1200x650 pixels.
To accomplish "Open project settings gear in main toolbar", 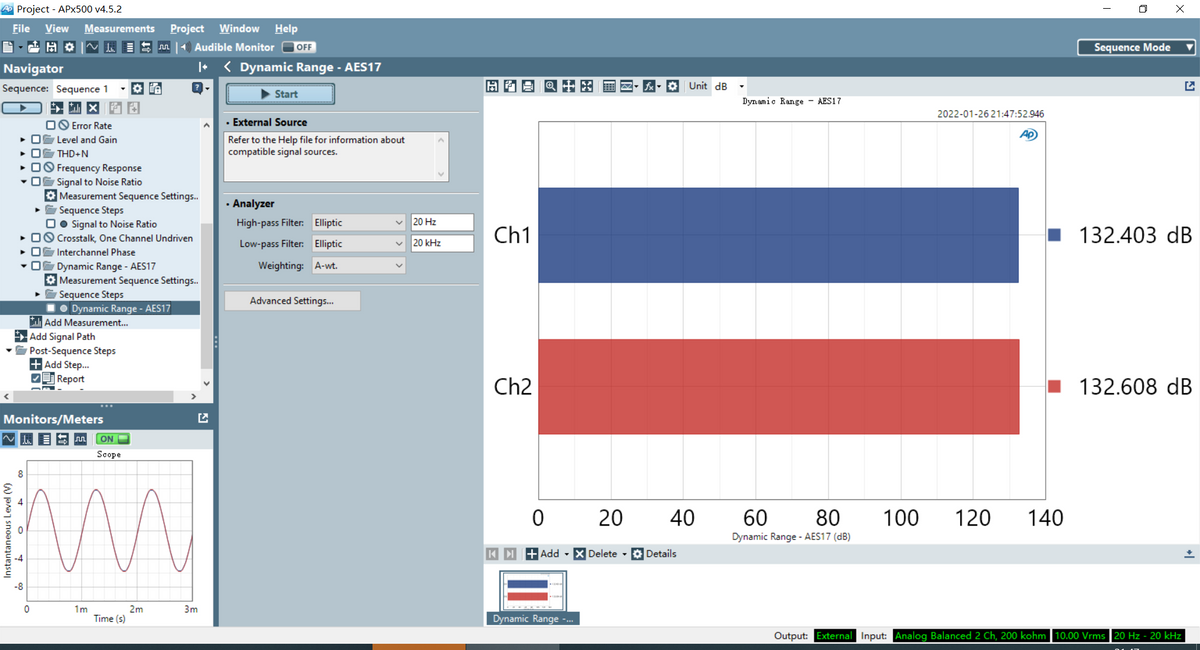I will point(69,47).
